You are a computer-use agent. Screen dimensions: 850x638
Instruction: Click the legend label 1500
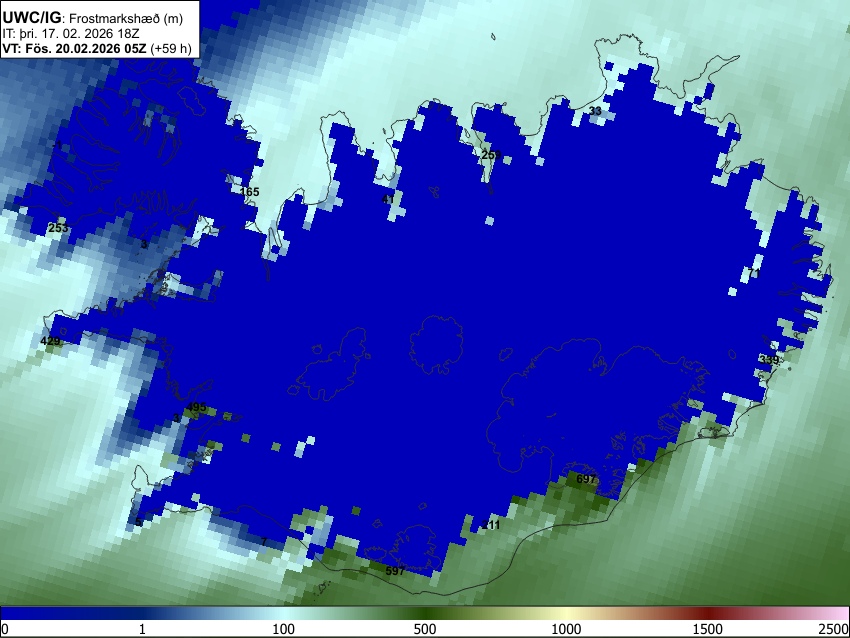[x=708, y=629]
